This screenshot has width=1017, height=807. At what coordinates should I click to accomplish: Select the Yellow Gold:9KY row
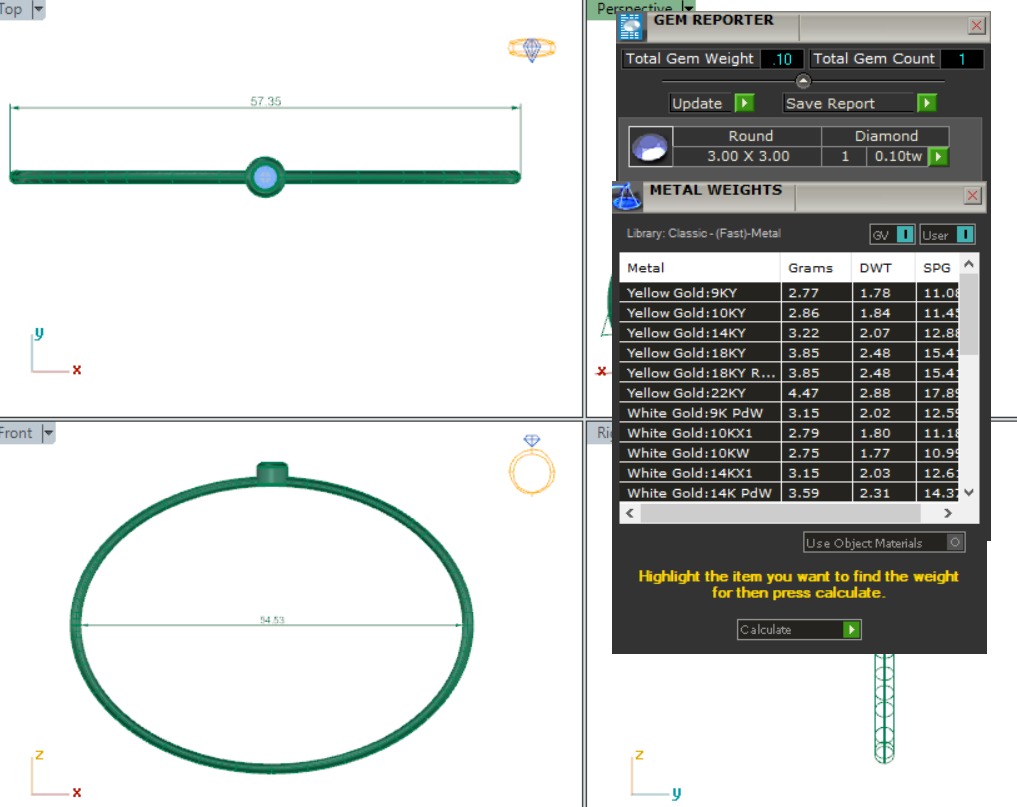point(789,293)
